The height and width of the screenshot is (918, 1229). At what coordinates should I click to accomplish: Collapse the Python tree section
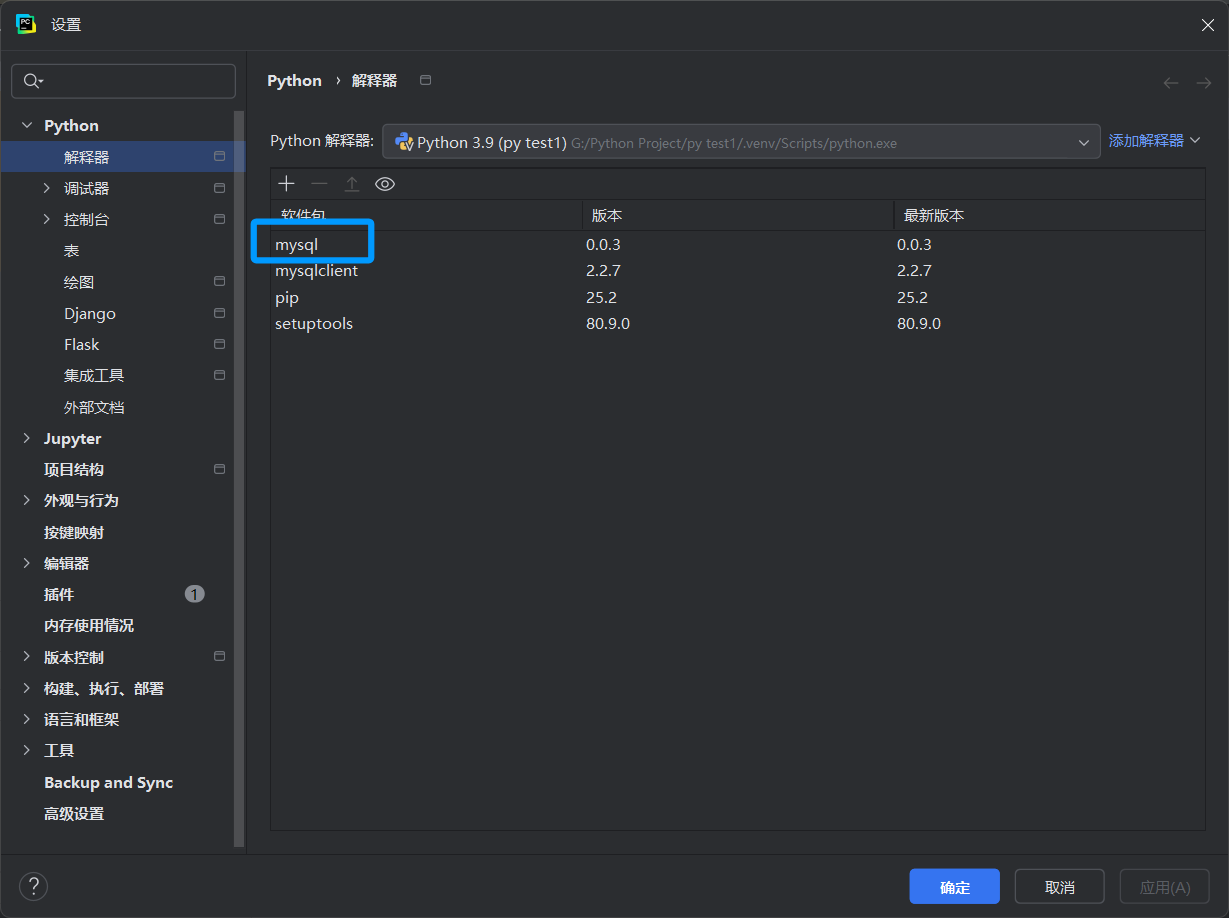pos(26,126)
